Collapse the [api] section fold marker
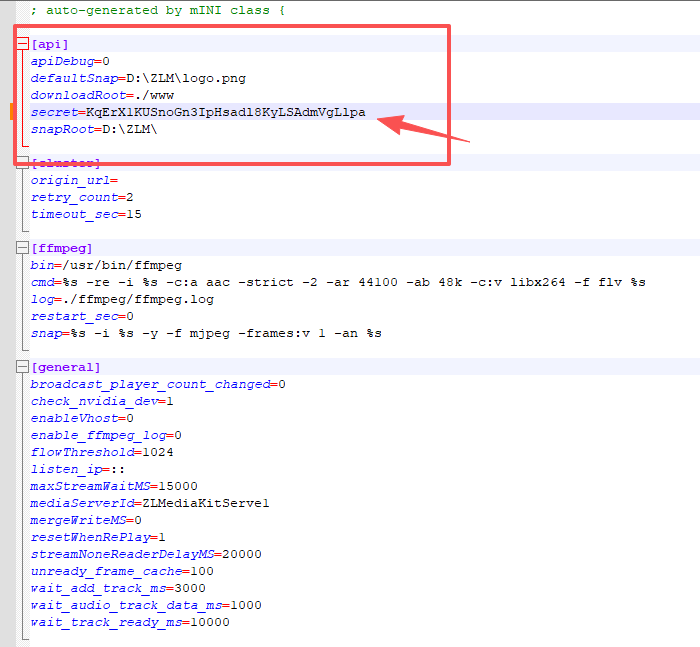The image size is (700, 647). pos(22,44)
